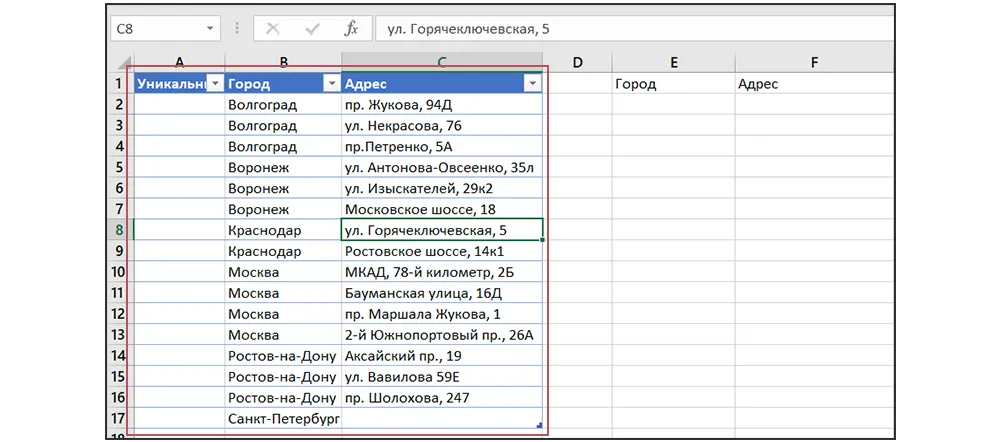Click the fill handle of cell C8

point(543,240)
